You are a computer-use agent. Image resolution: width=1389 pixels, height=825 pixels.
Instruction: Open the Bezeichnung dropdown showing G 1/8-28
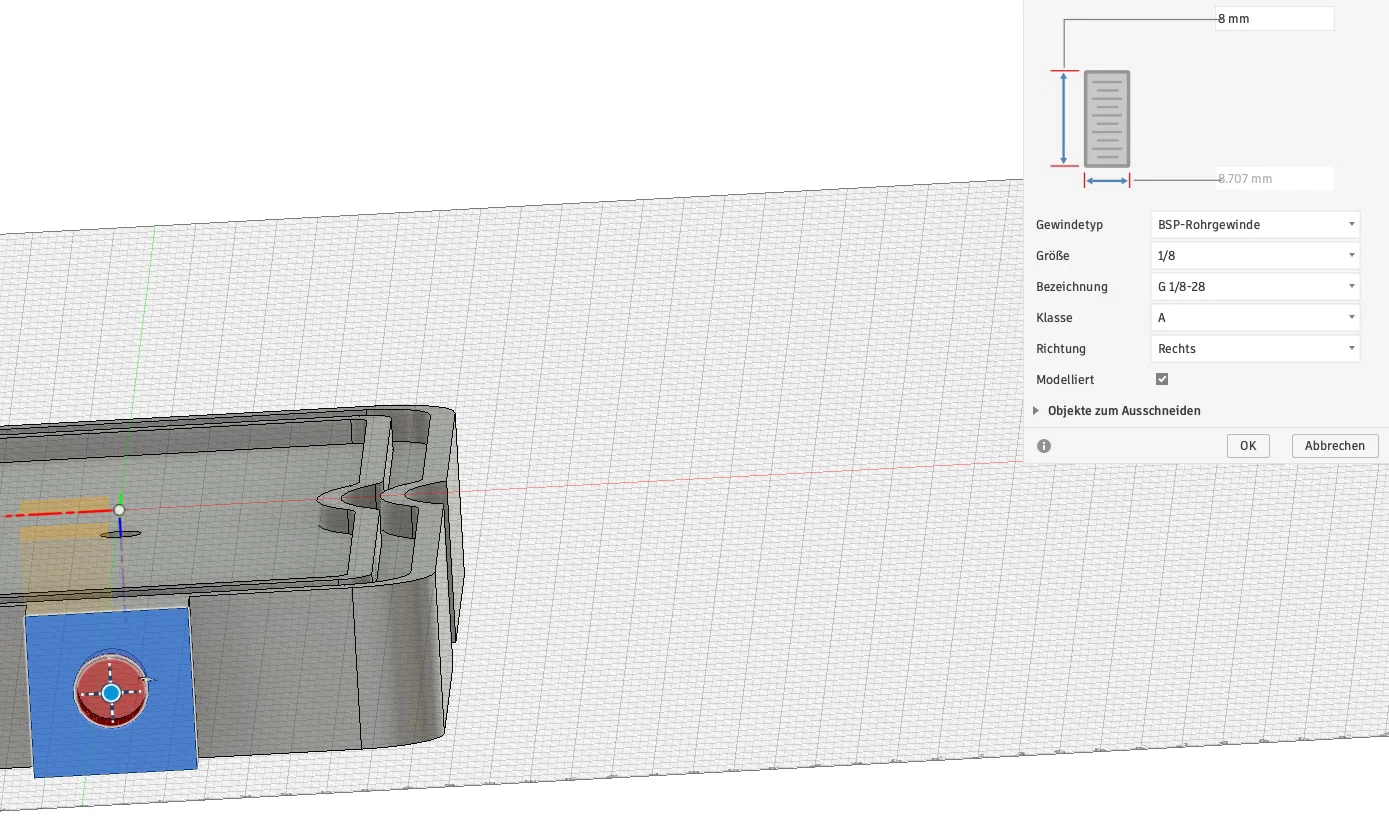pos(1255,287)
